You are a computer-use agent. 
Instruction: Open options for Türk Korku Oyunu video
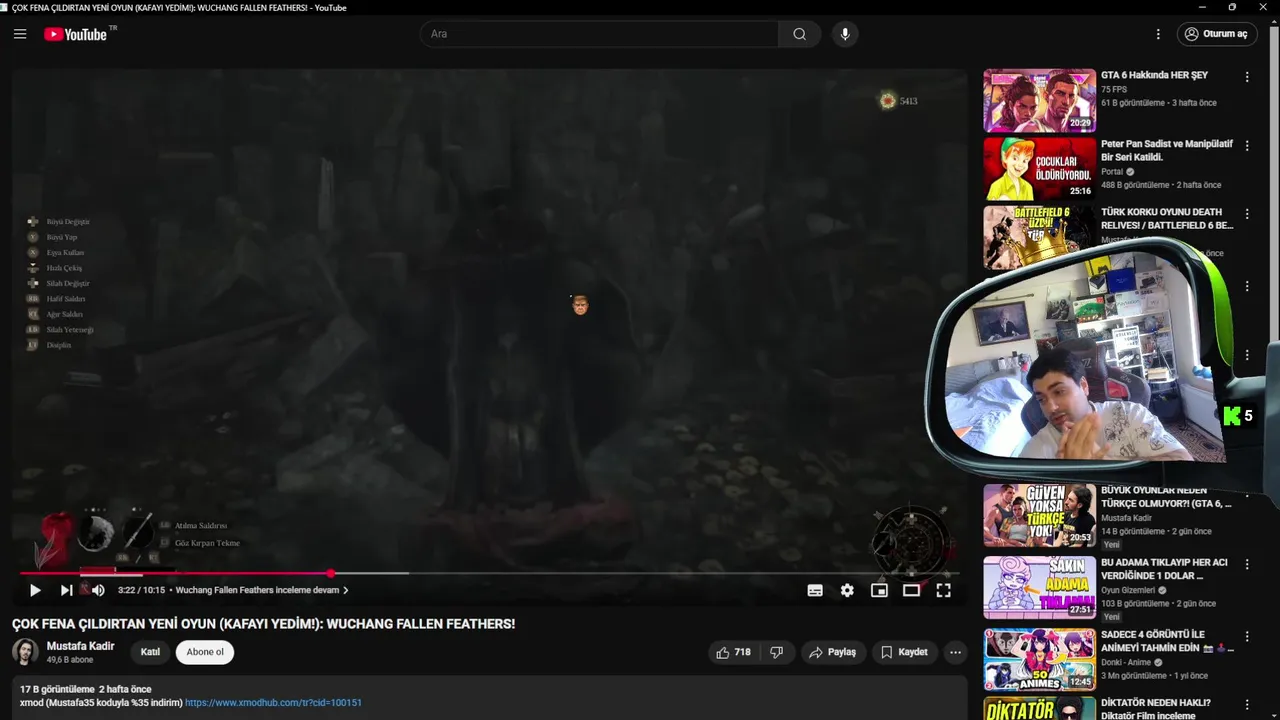(x=1247, y=214)
